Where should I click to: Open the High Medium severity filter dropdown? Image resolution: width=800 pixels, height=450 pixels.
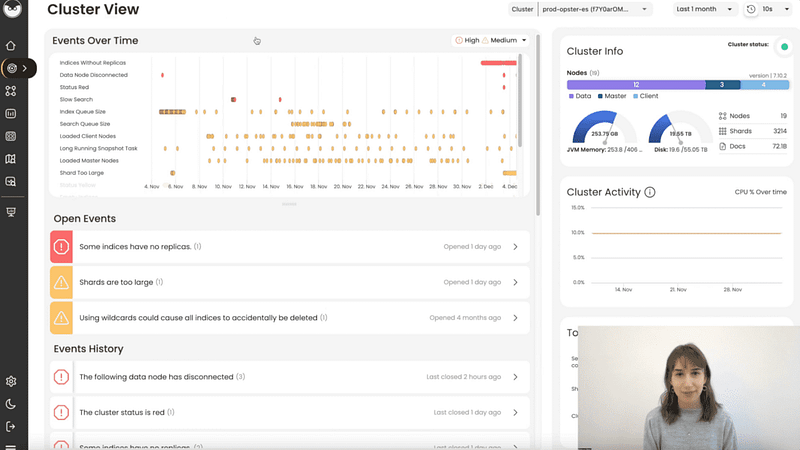coord(490,40)
